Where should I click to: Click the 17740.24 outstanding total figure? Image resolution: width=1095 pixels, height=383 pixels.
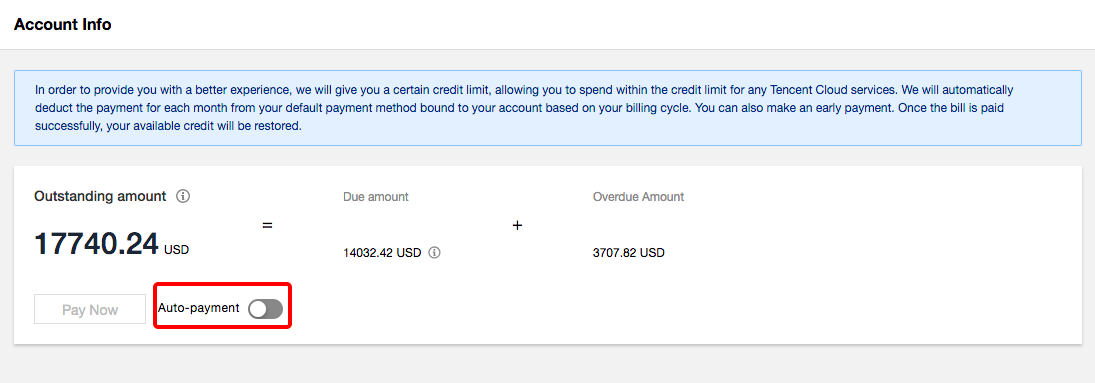tap(96, 243)
